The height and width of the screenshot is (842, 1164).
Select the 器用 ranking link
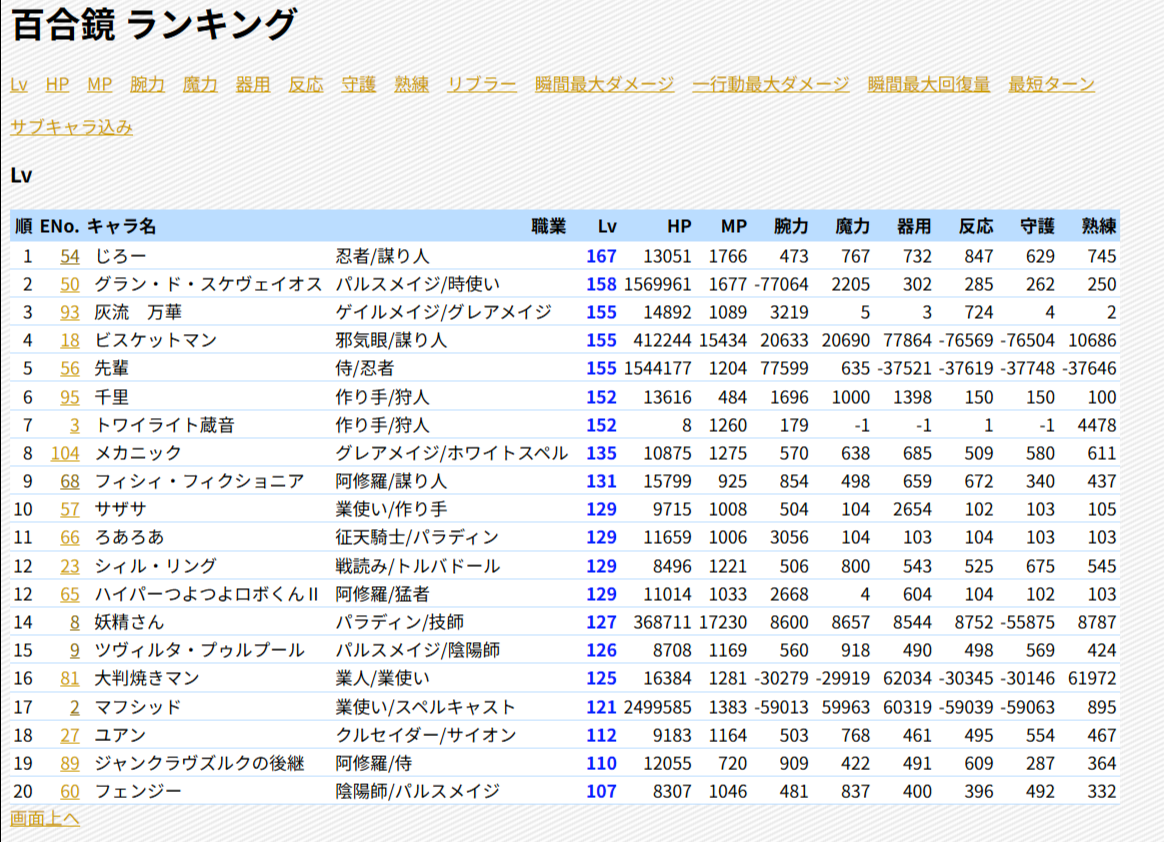coord(253,84)
